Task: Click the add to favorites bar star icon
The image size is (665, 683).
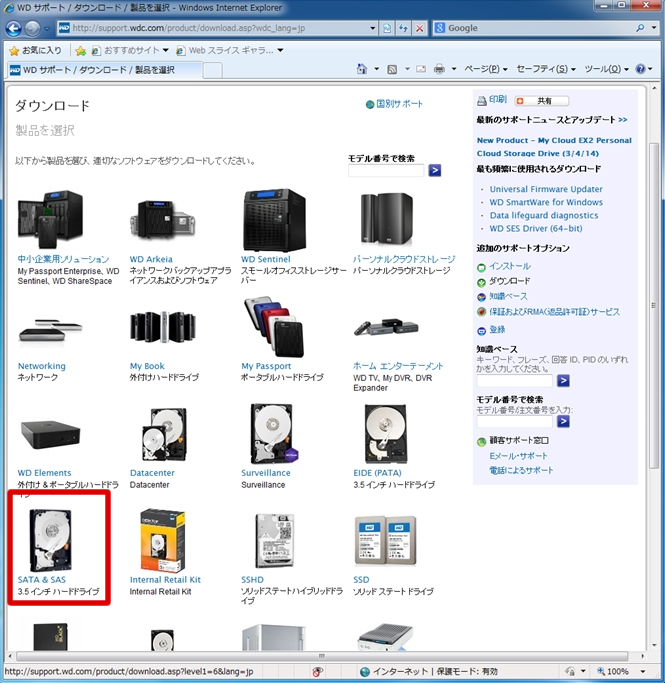Action: pos(81,51)
